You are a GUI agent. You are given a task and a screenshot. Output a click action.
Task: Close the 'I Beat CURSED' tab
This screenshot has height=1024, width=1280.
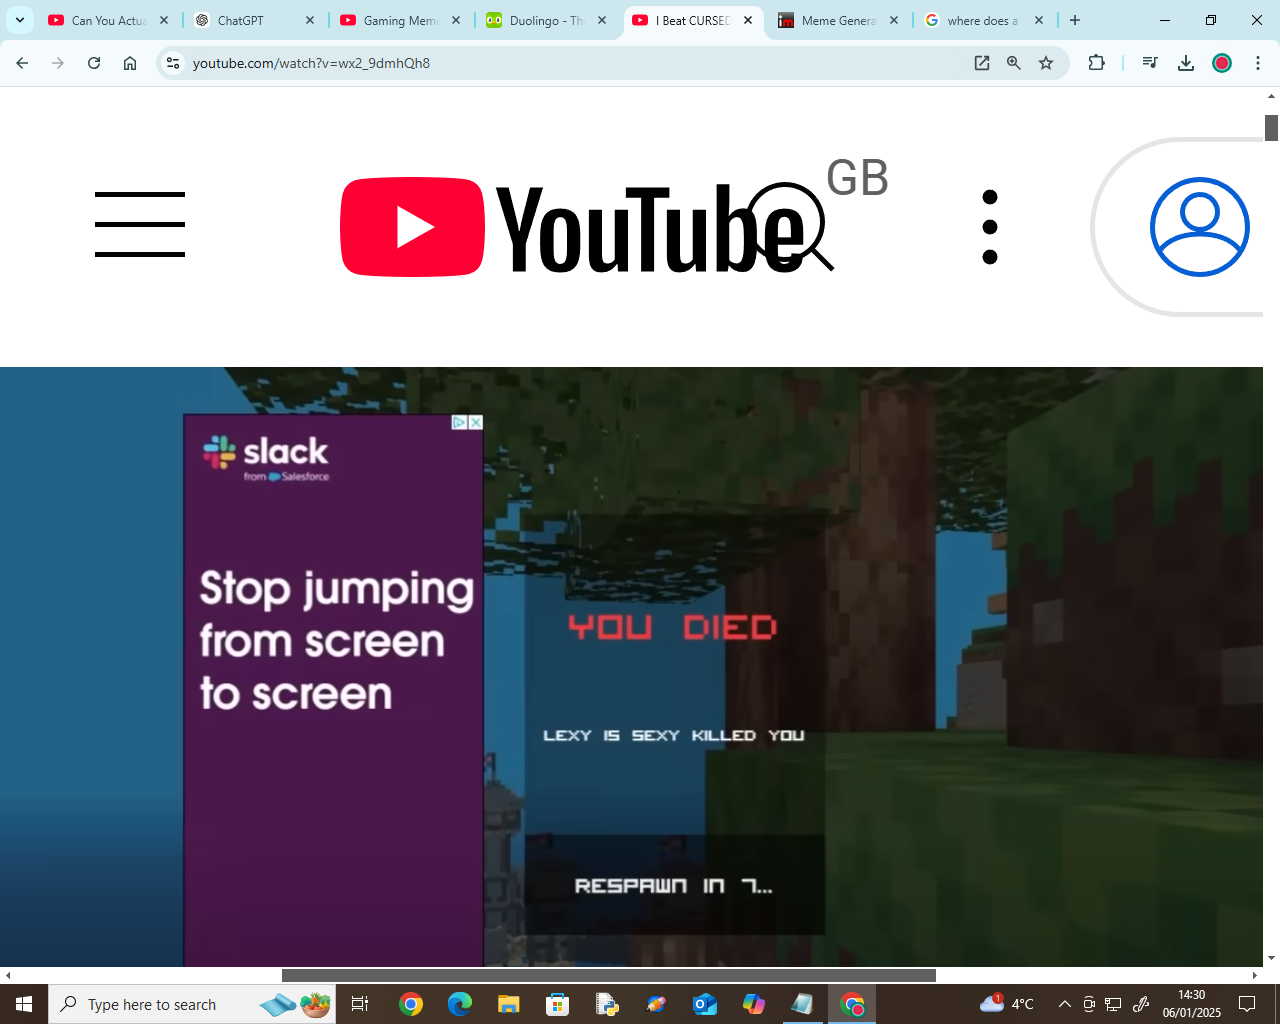[748, 20]
